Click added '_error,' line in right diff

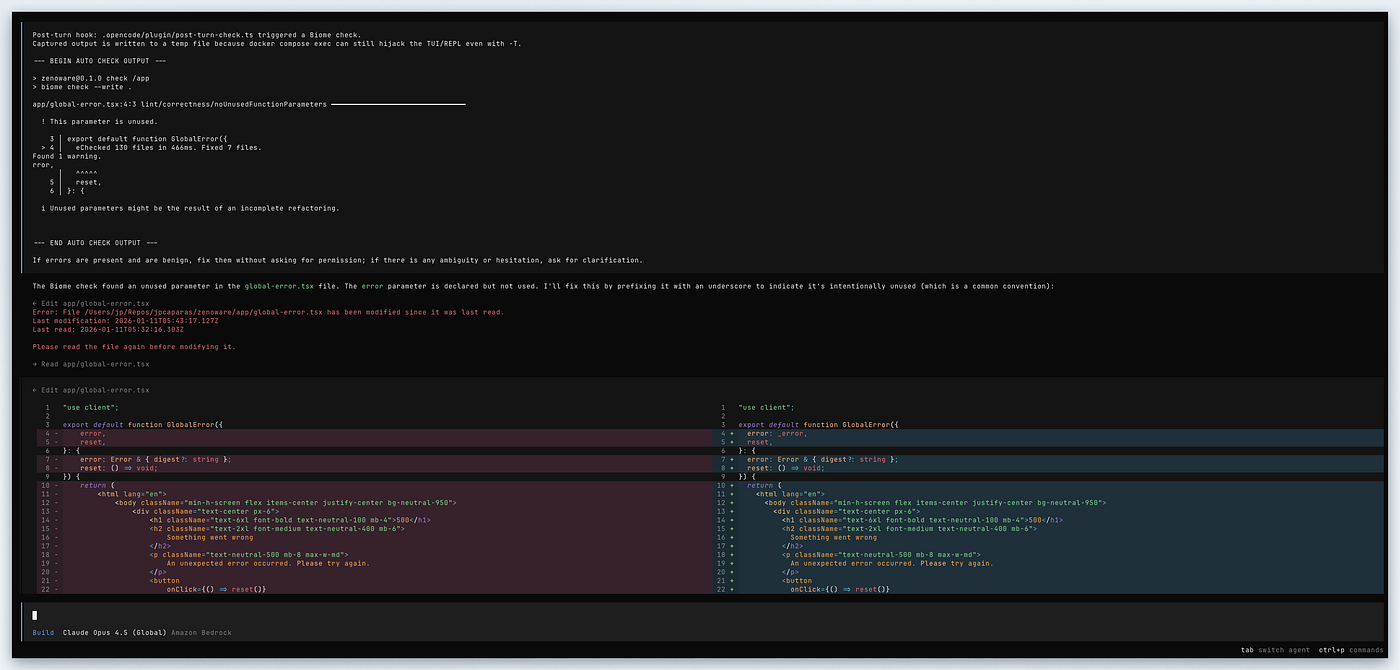pos(777,433)
